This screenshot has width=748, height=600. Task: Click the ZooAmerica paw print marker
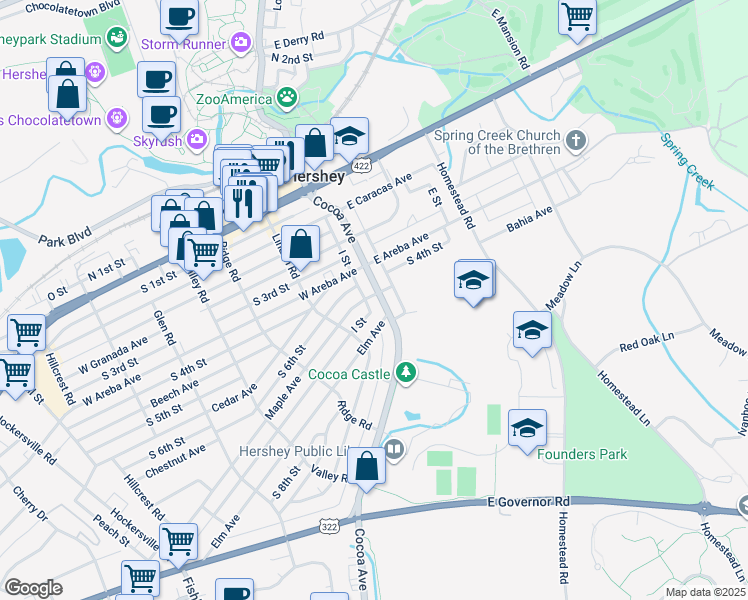(287, 99)
